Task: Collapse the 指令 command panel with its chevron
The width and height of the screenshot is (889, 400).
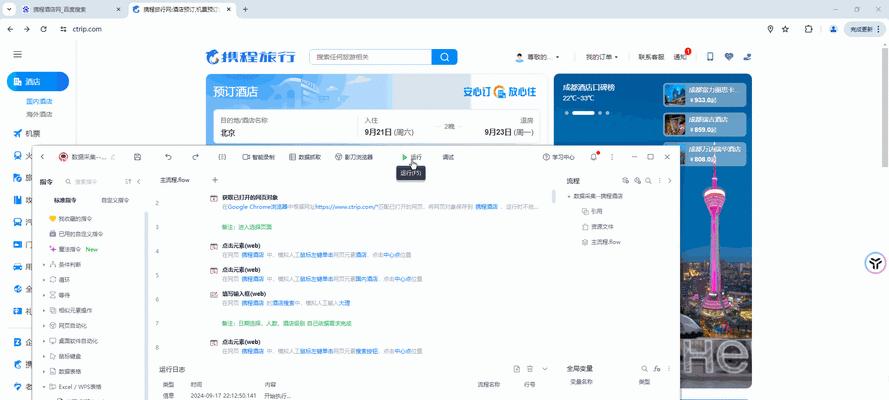Action: (x=139, y=182)
